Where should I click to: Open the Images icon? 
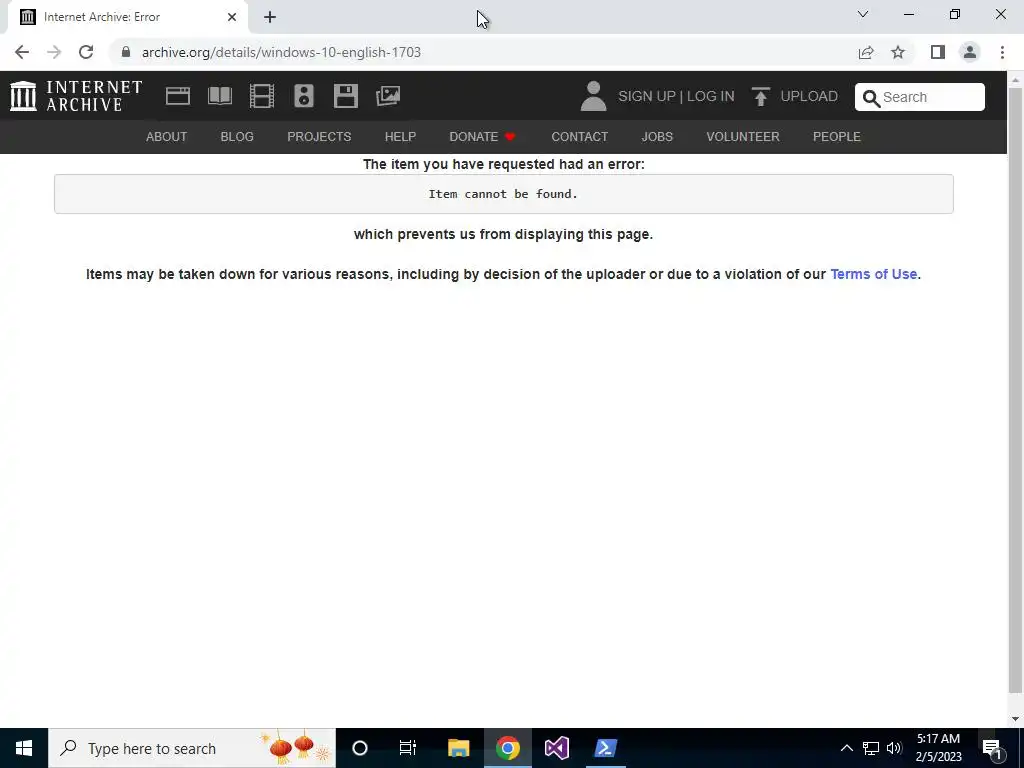(x=388, y=96)
